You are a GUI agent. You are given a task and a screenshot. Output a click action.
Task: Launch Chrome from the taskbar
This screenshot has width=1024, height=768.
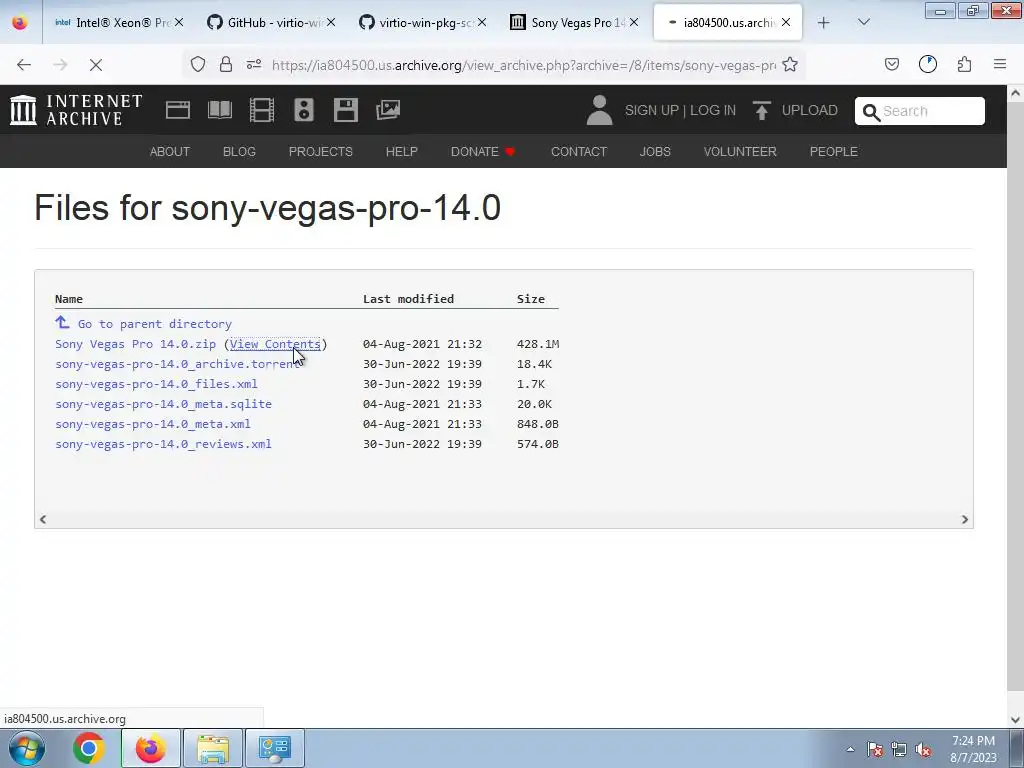[x=89, y=748]
